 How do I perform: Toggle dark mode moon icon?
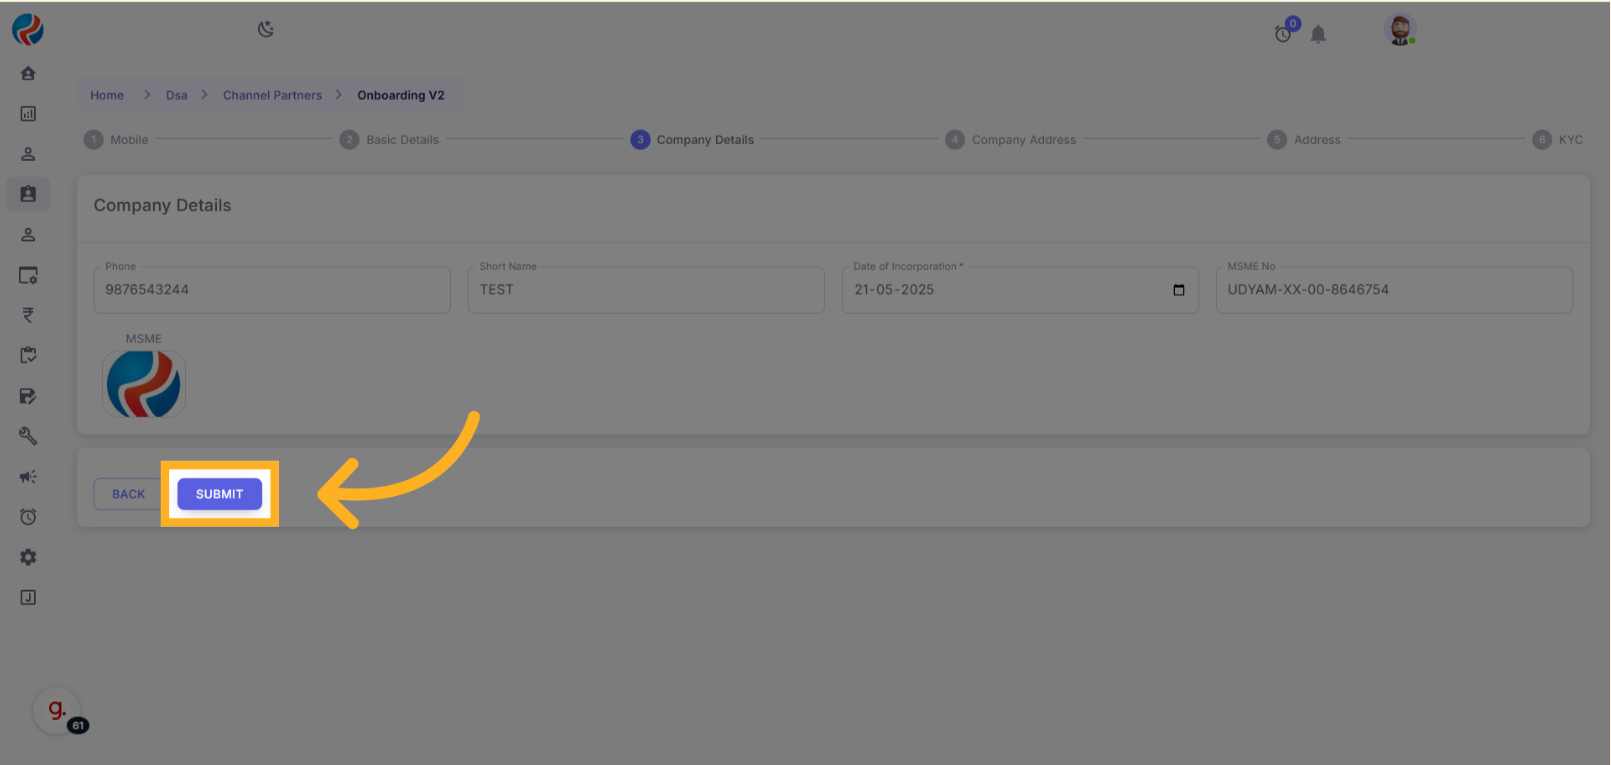[x=266, y=29]
